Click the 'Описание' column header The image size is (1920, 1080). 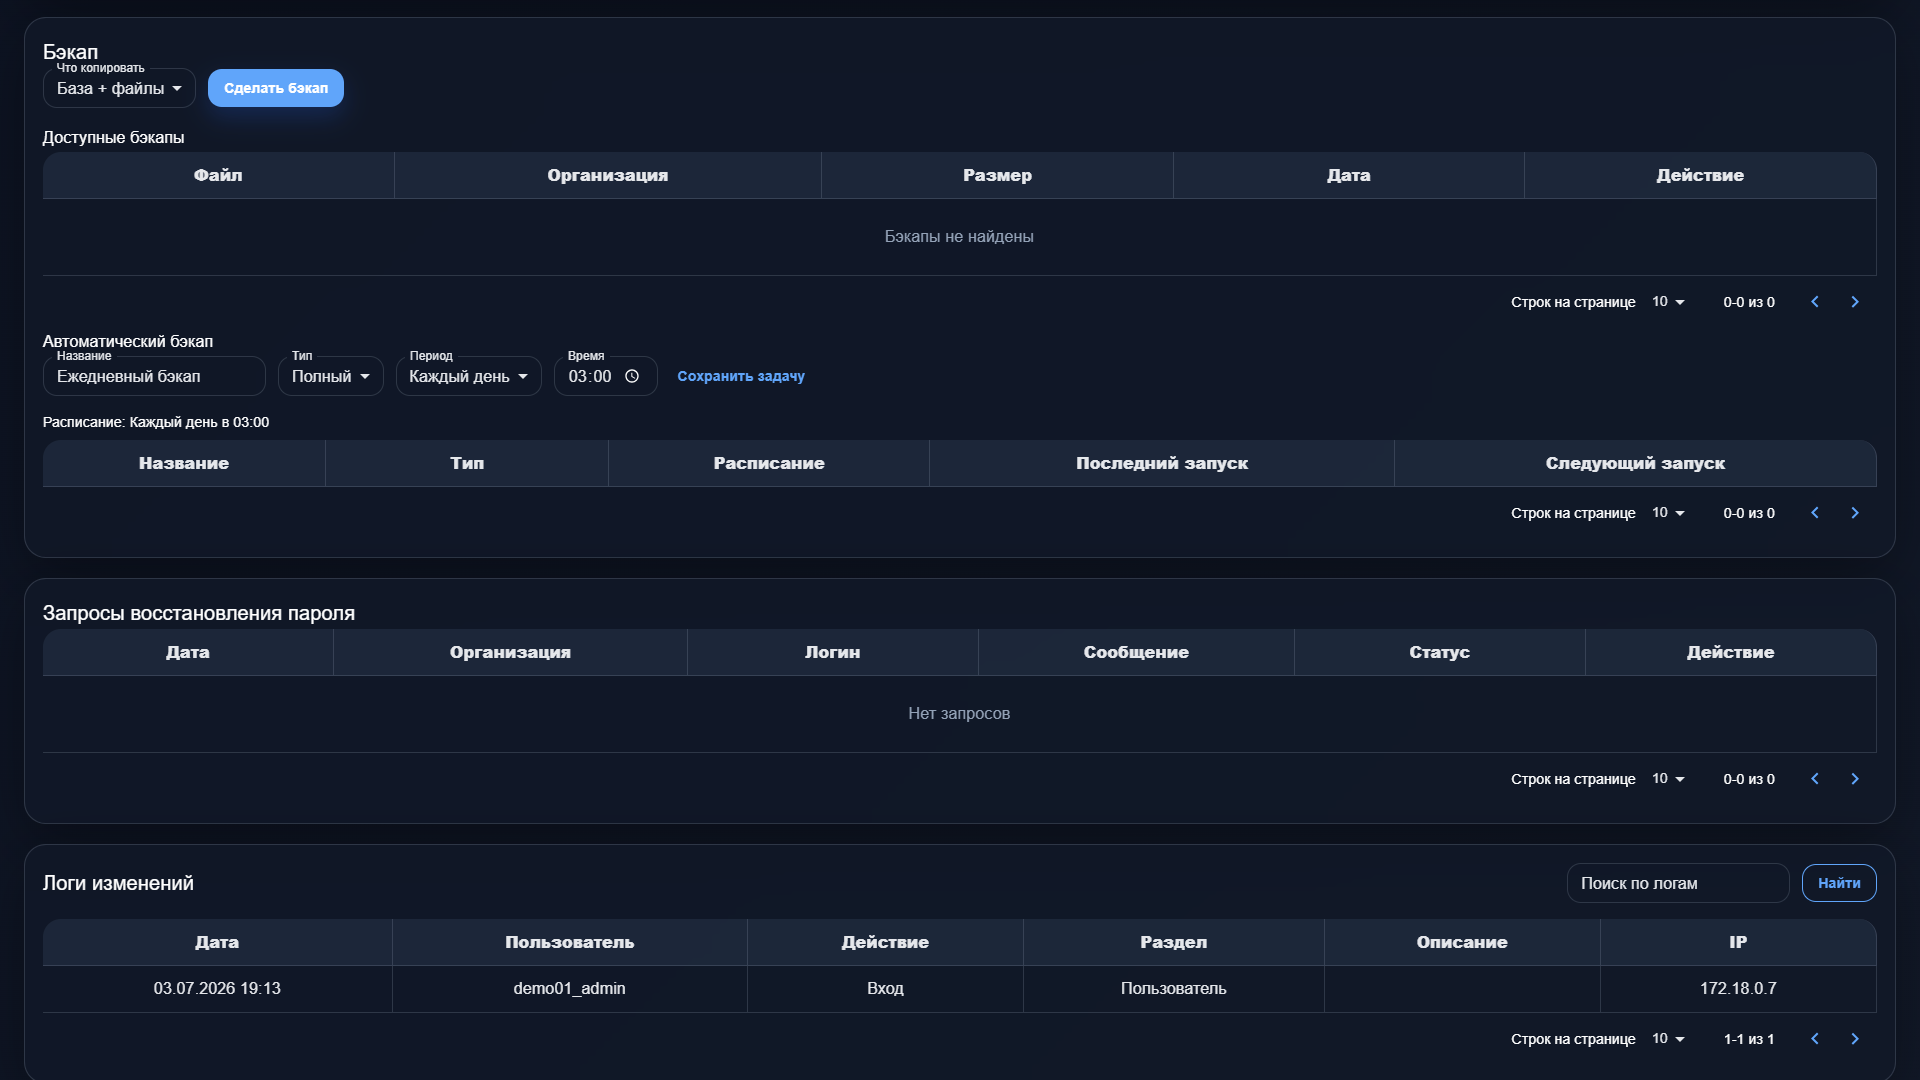(1462, 942)
